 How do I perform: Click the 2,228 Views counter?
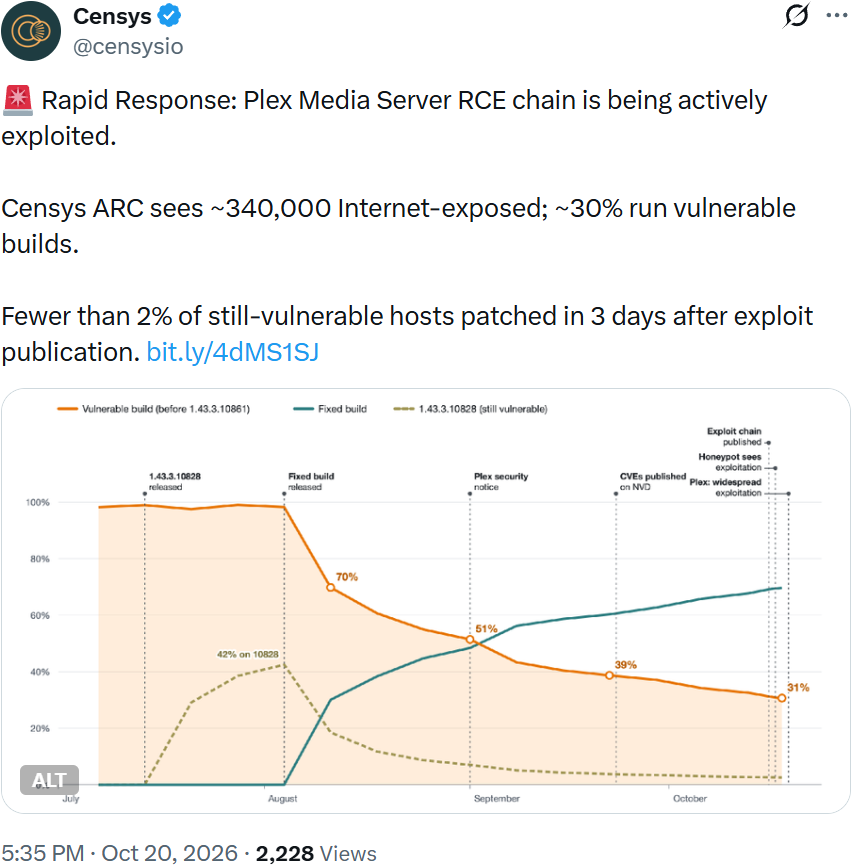316,853
